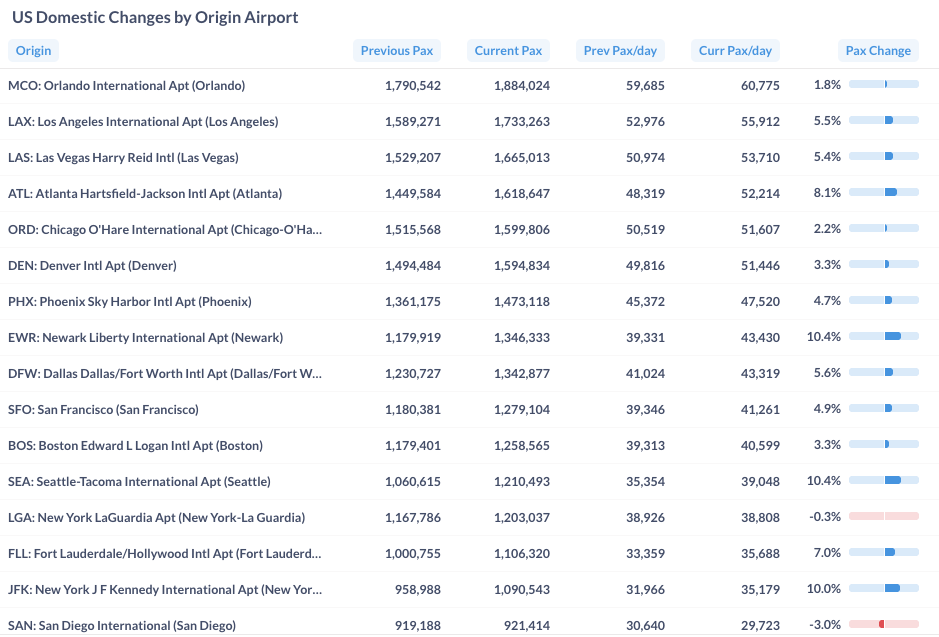The height and width of the screenshot is (637, 939).
Task: Sort by Previous Pax column header
Action: pos(397,51)
